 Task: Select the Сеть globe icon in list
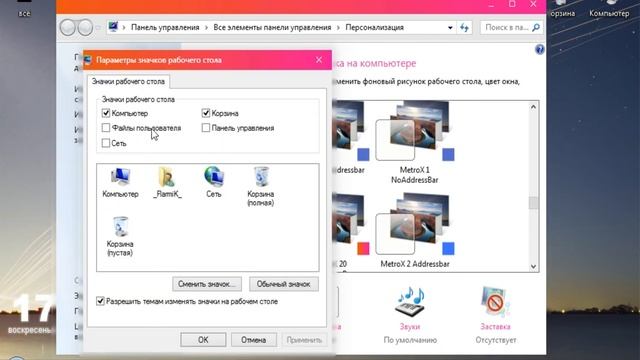213,182
